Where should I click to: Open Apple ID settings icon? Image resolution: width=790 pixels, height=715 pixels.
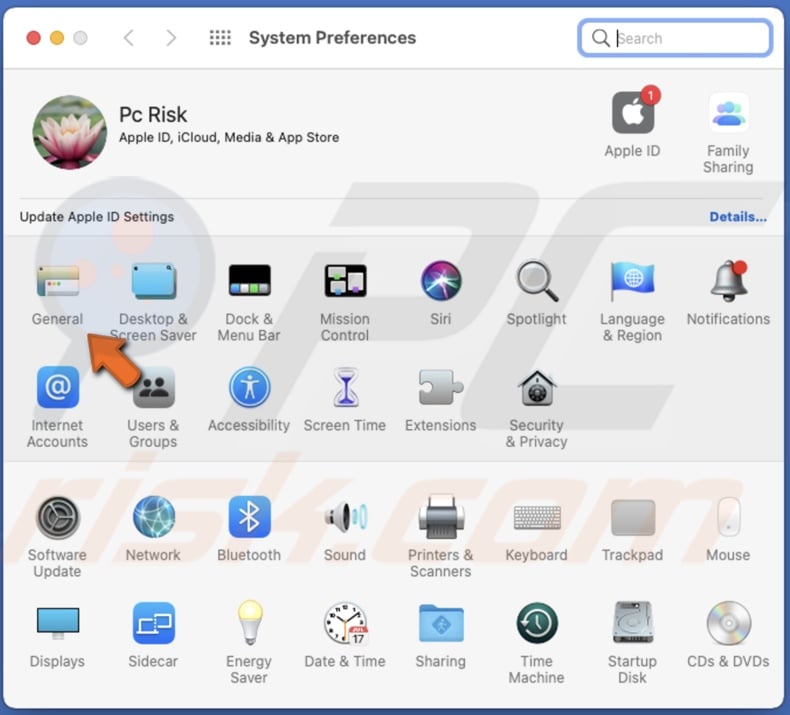click(x=634, y=112)
